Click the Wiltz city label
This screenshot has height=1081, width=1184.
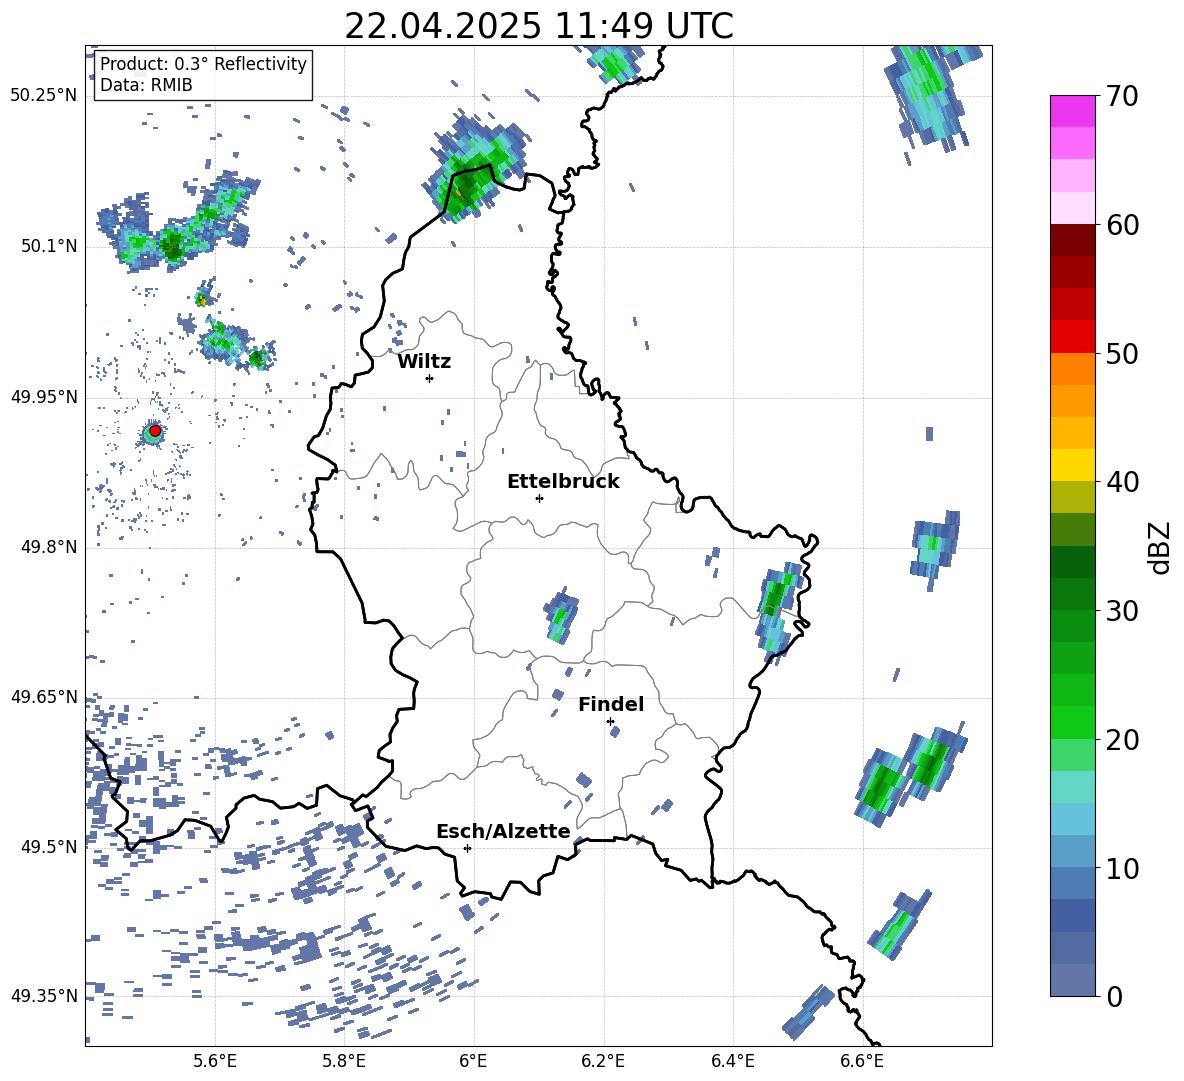[424, 362]
